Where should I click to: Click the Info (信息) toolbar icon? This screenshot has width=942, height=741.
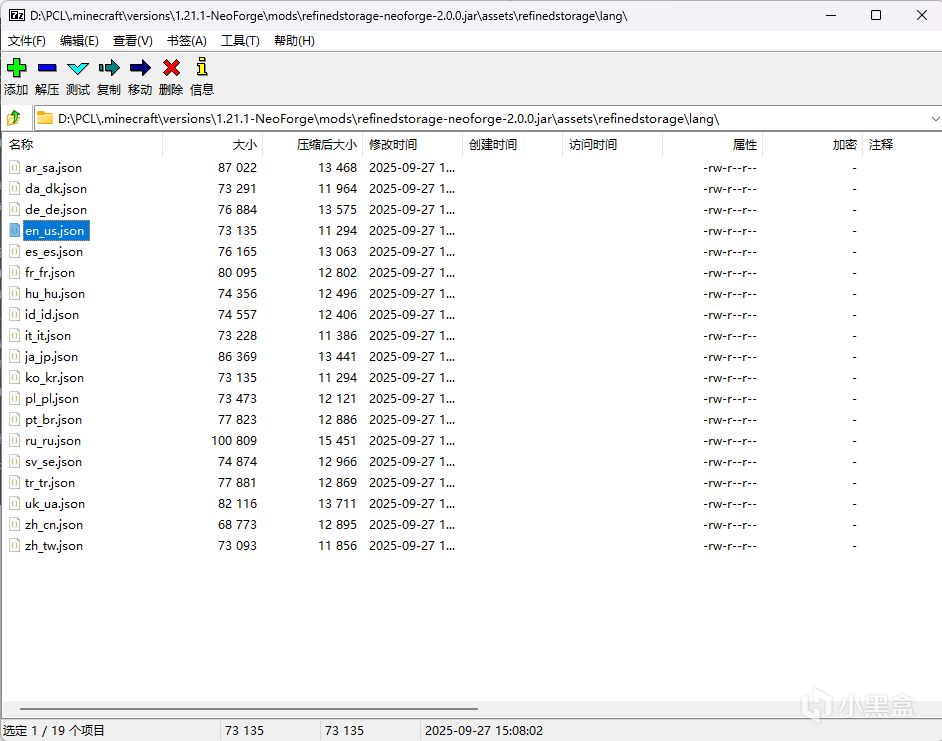coord(202,67)
